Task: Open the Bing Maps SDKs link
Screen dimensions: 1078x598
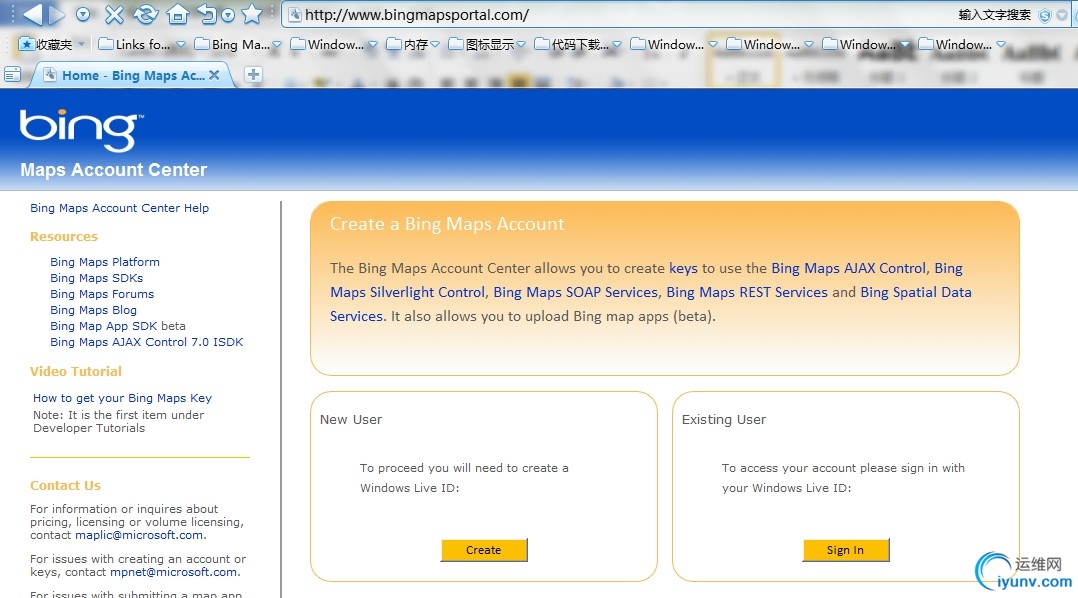Action: tap(96, 278)
